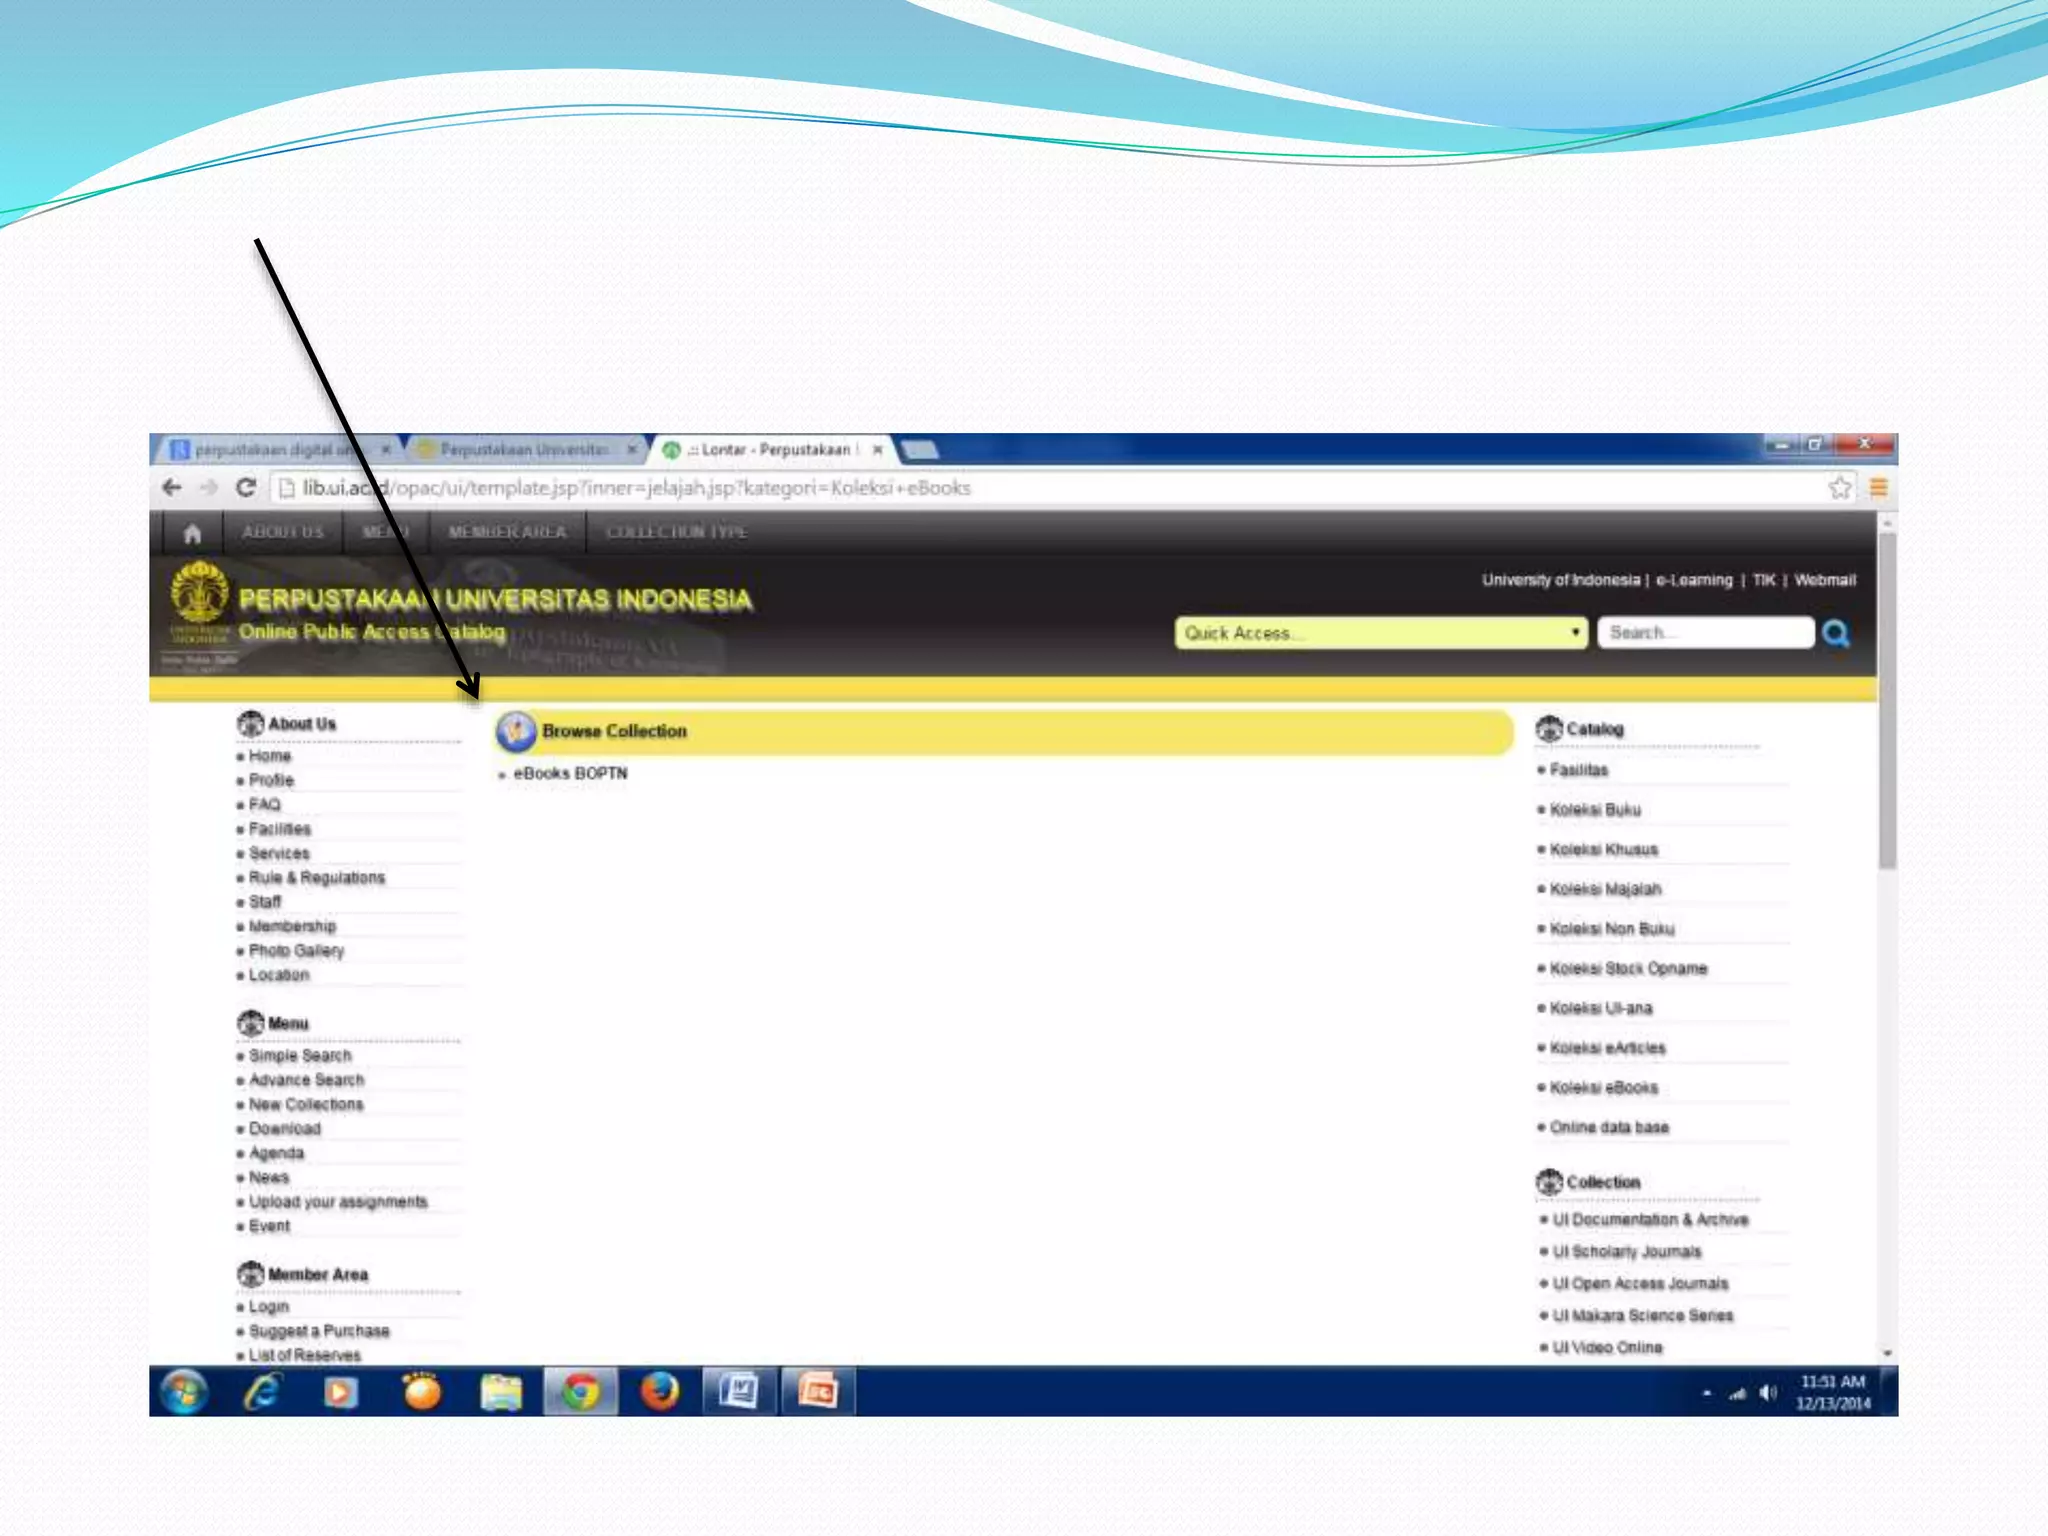Open the Koleksi eBooks catalog link
The height and width of the screenshot is (1536, 2048).
pos(1603,1088)
